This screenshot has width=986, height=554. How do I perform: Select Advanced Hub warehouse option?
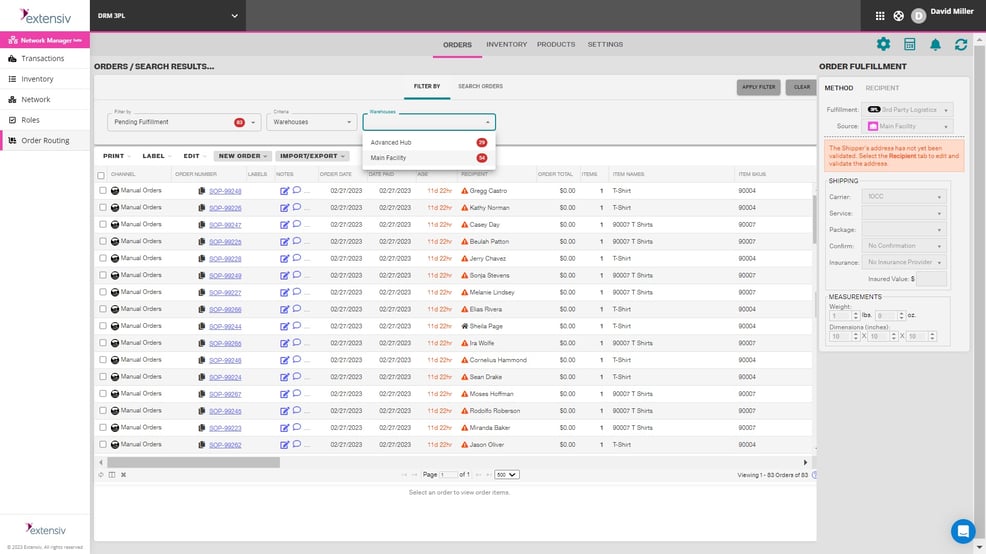click(x=429, y=143)
